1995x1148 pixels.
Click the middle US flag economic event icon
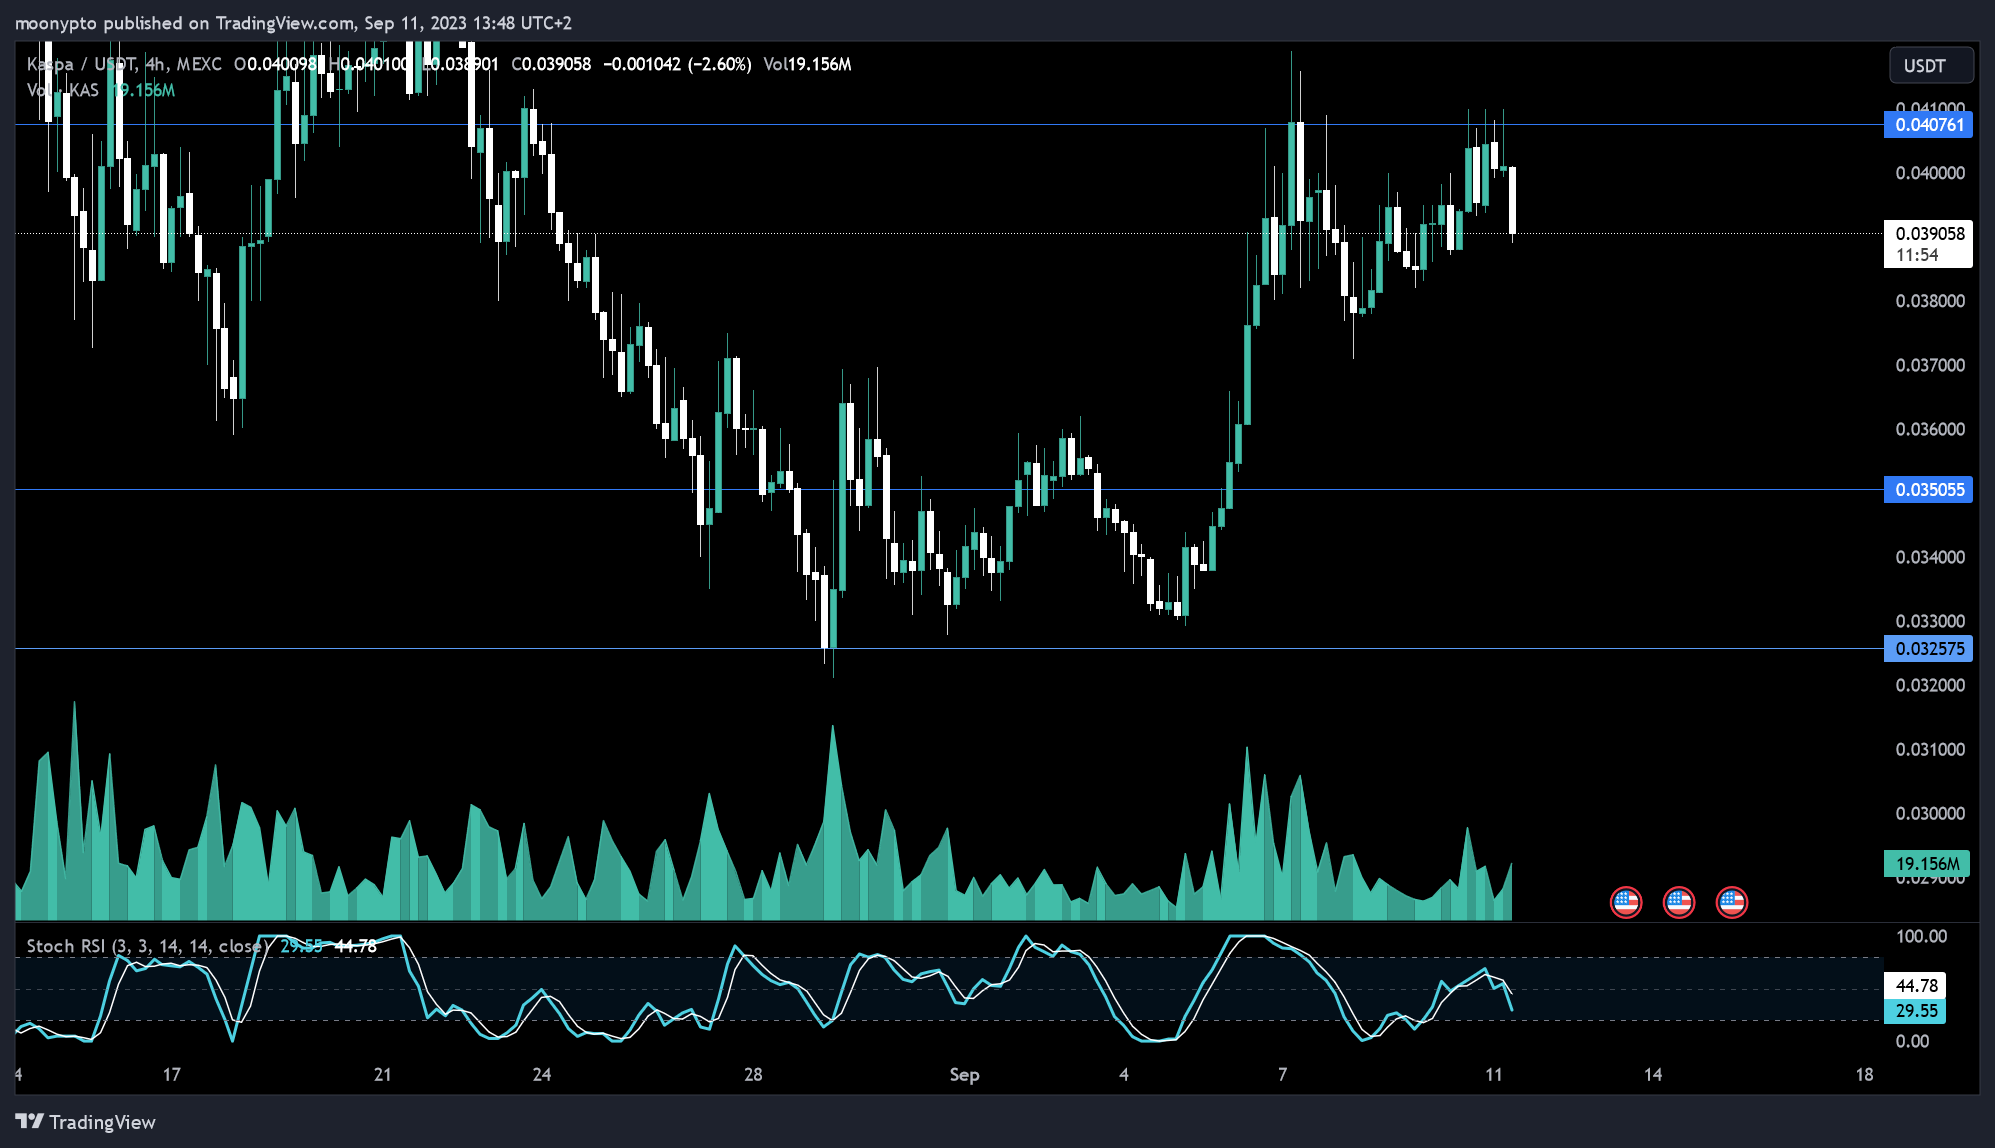tap(1679, 902)
